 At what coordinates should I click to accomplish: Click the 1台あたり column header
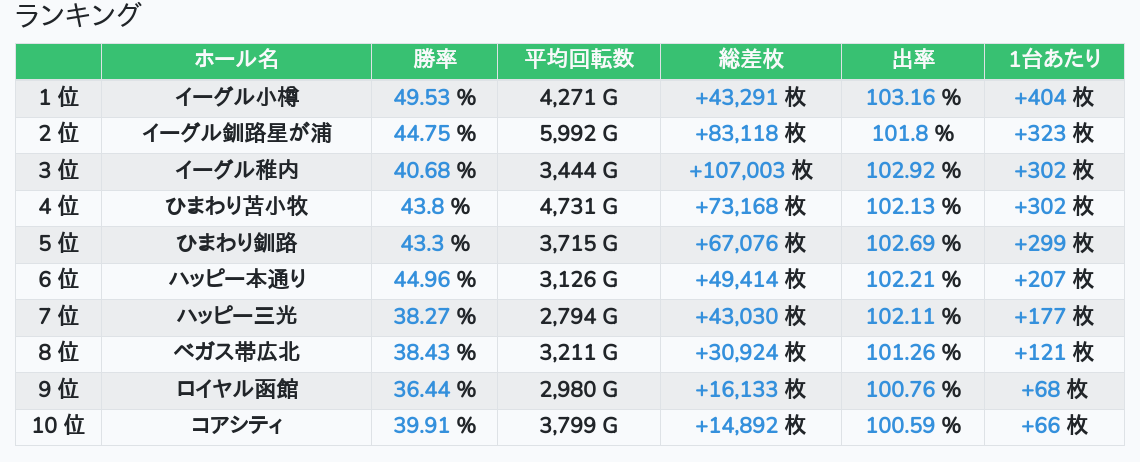tap(1054, 60)
